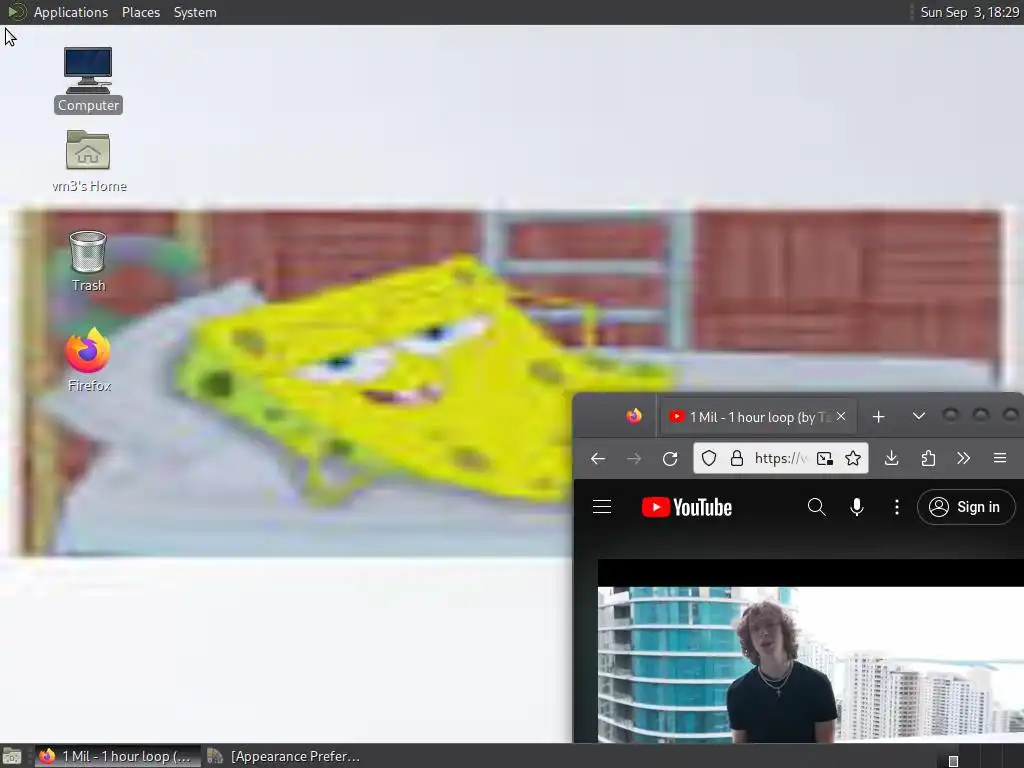Close the '1 Mil - 1 hour loop' tab
Screen dimensions: 1024x768
coord(841,416)
